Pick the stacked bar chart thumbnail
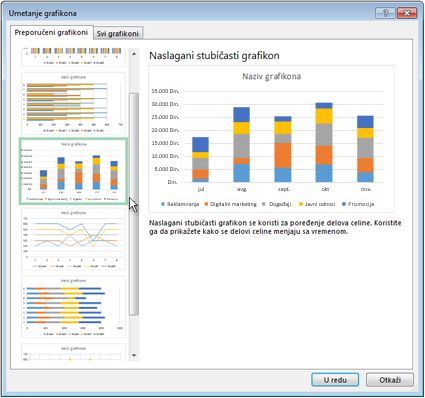The image size is (425, 398). [74, 307]
